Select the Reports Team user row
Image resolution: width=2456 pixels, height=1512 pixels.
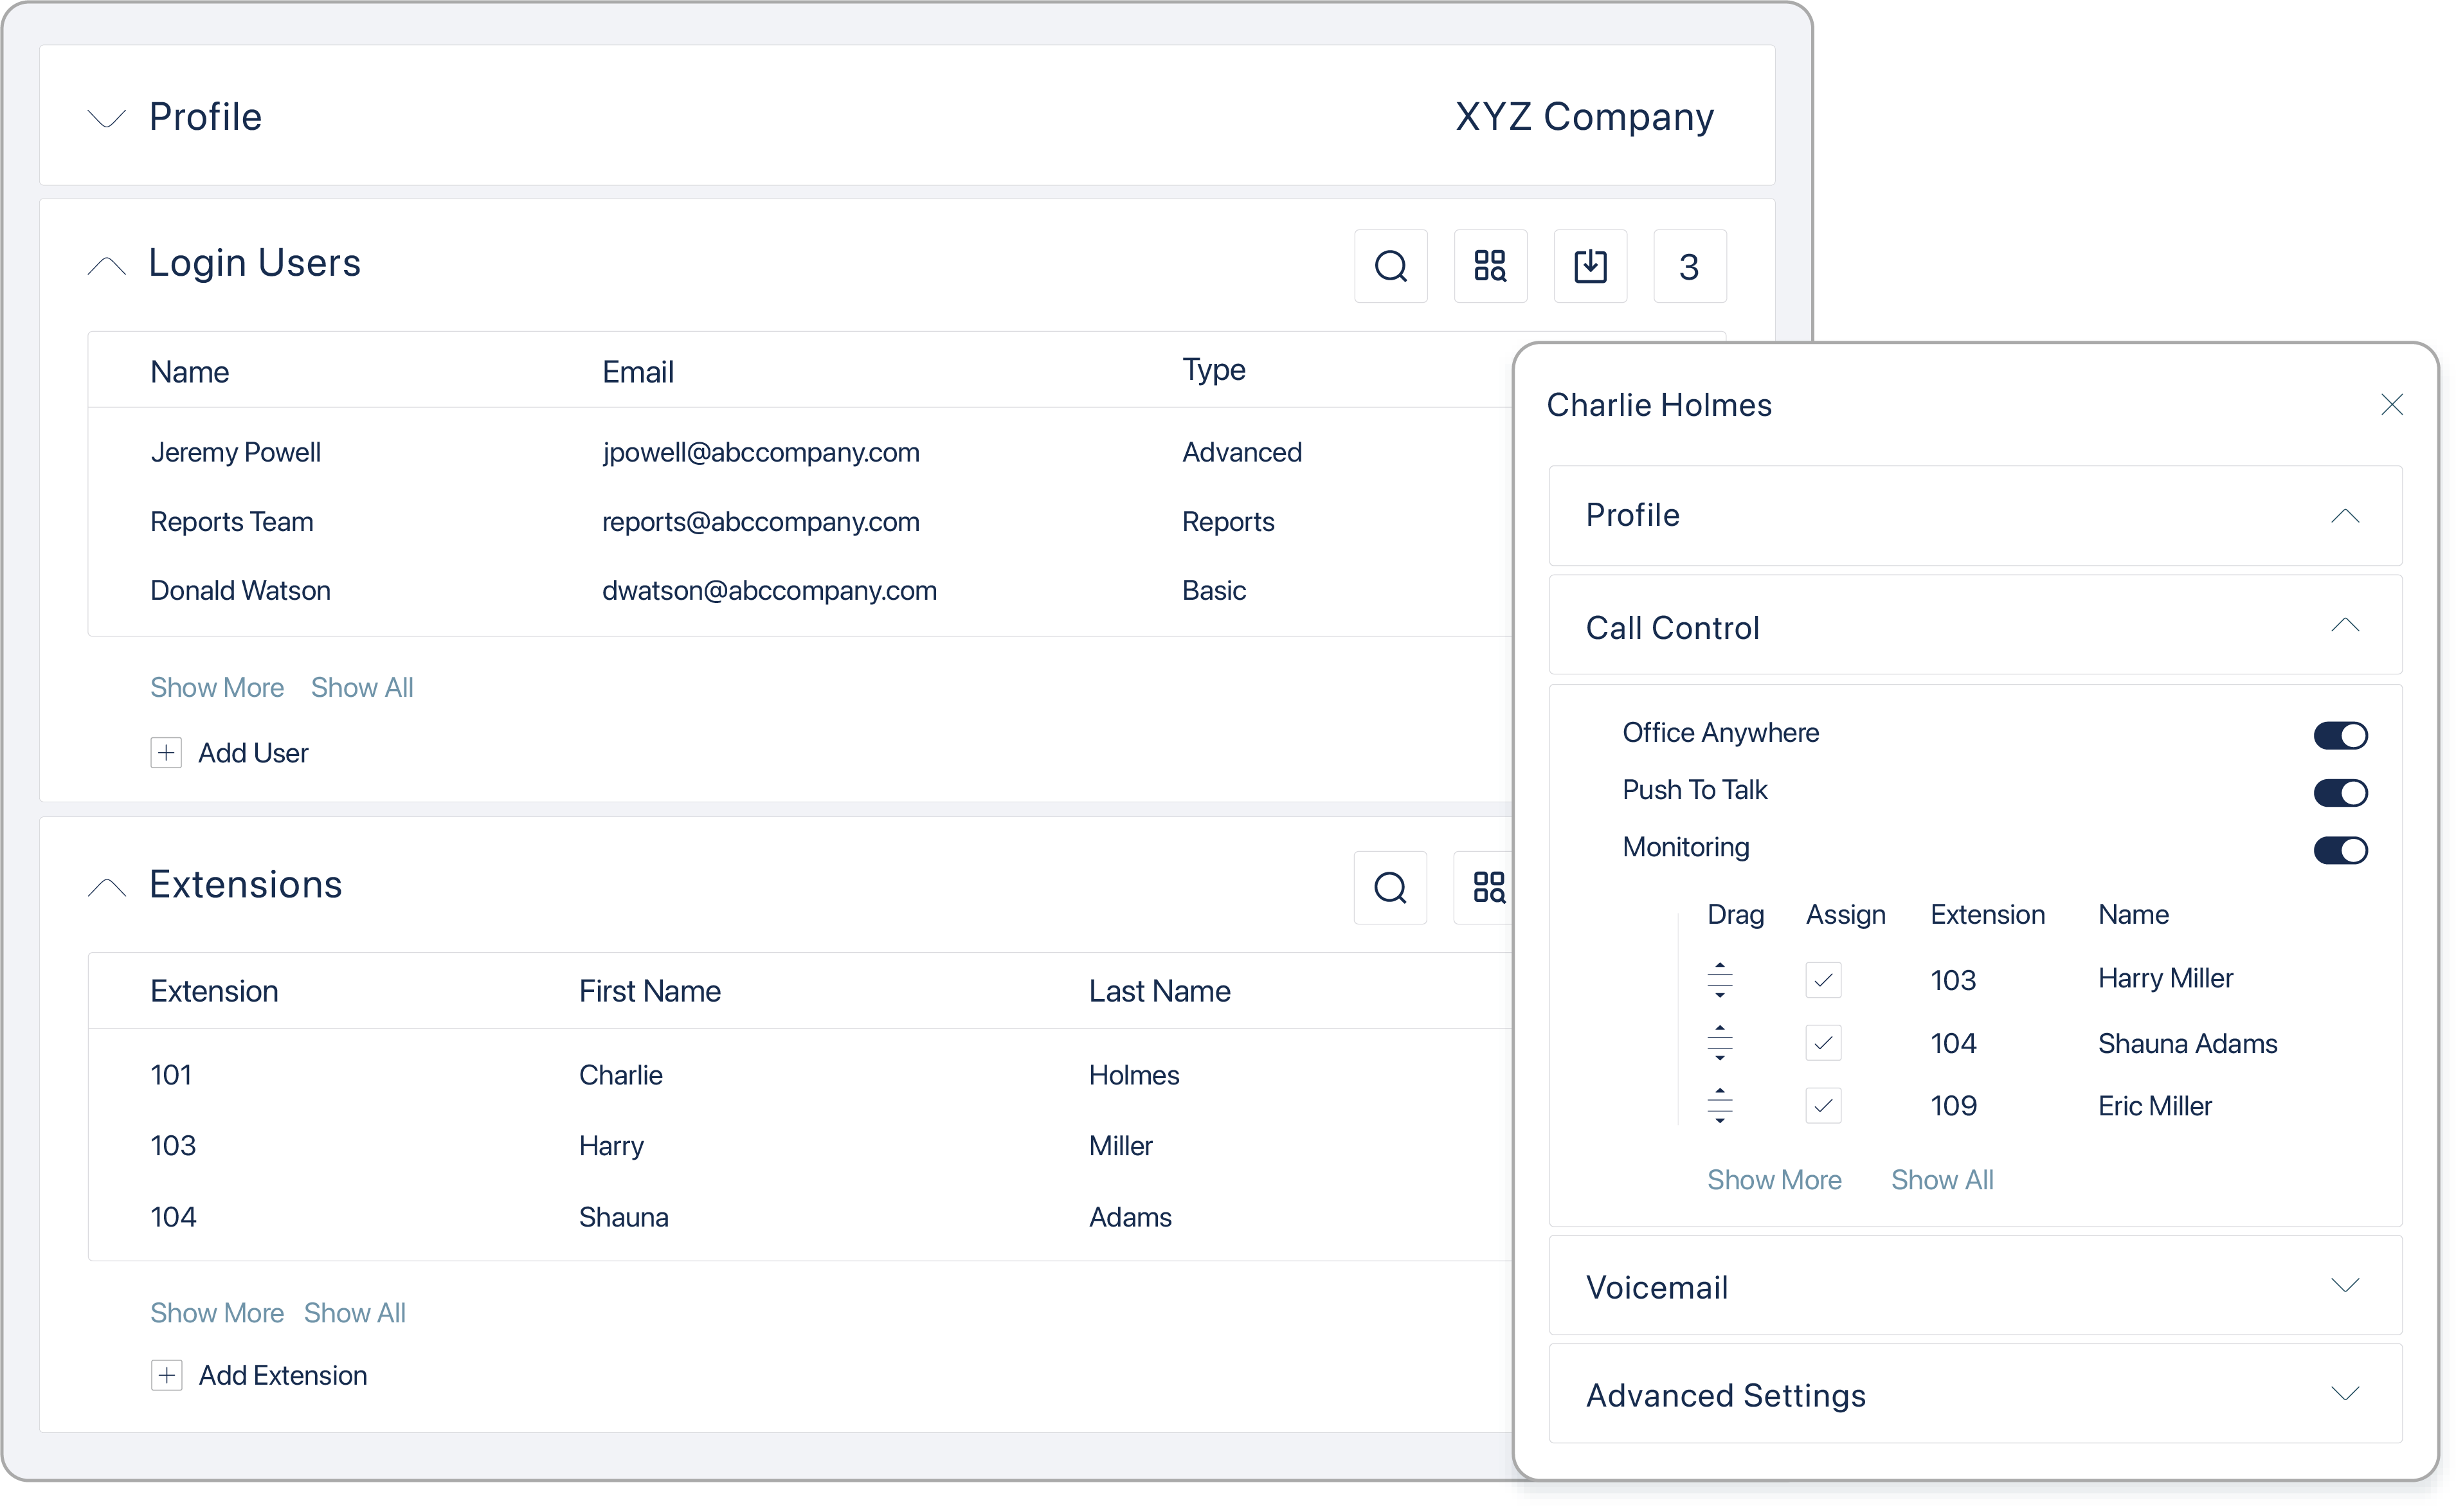pyautogui.click(x=800, y=522)
